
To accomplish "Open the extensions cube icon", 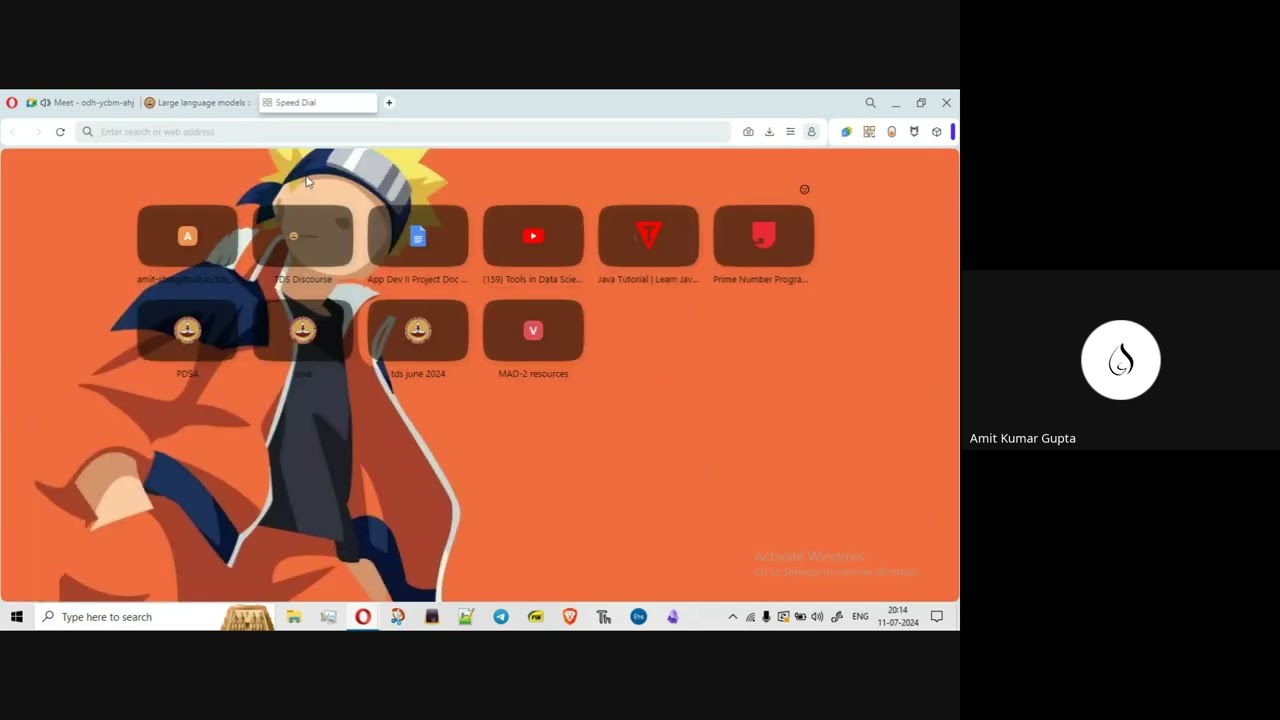I will 936,132.
